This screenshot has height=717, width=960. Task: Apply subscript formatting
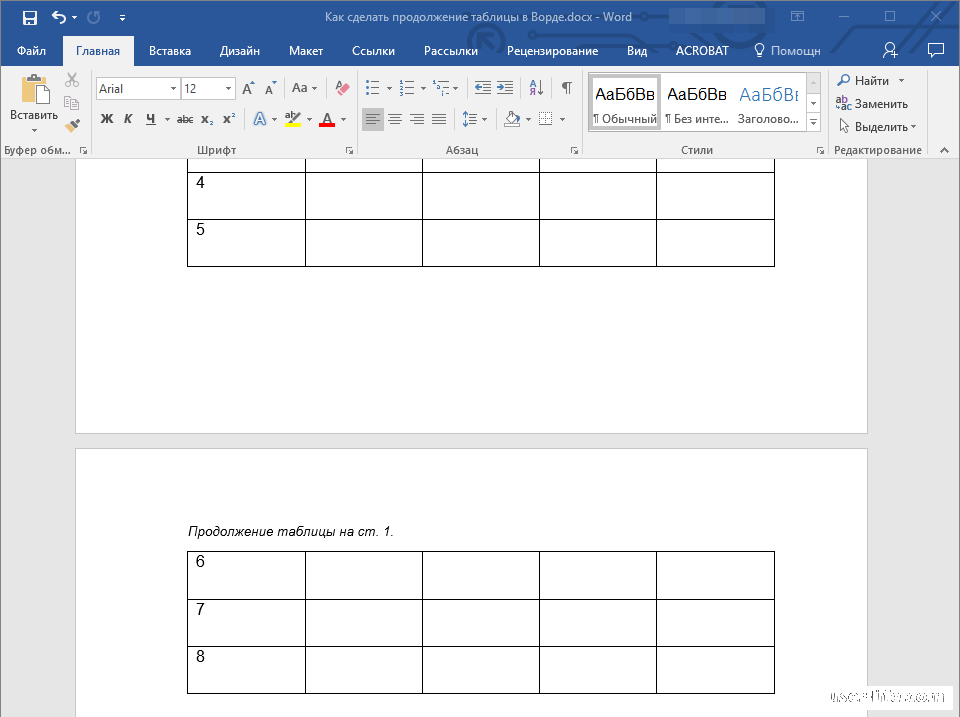pos(207,119)
